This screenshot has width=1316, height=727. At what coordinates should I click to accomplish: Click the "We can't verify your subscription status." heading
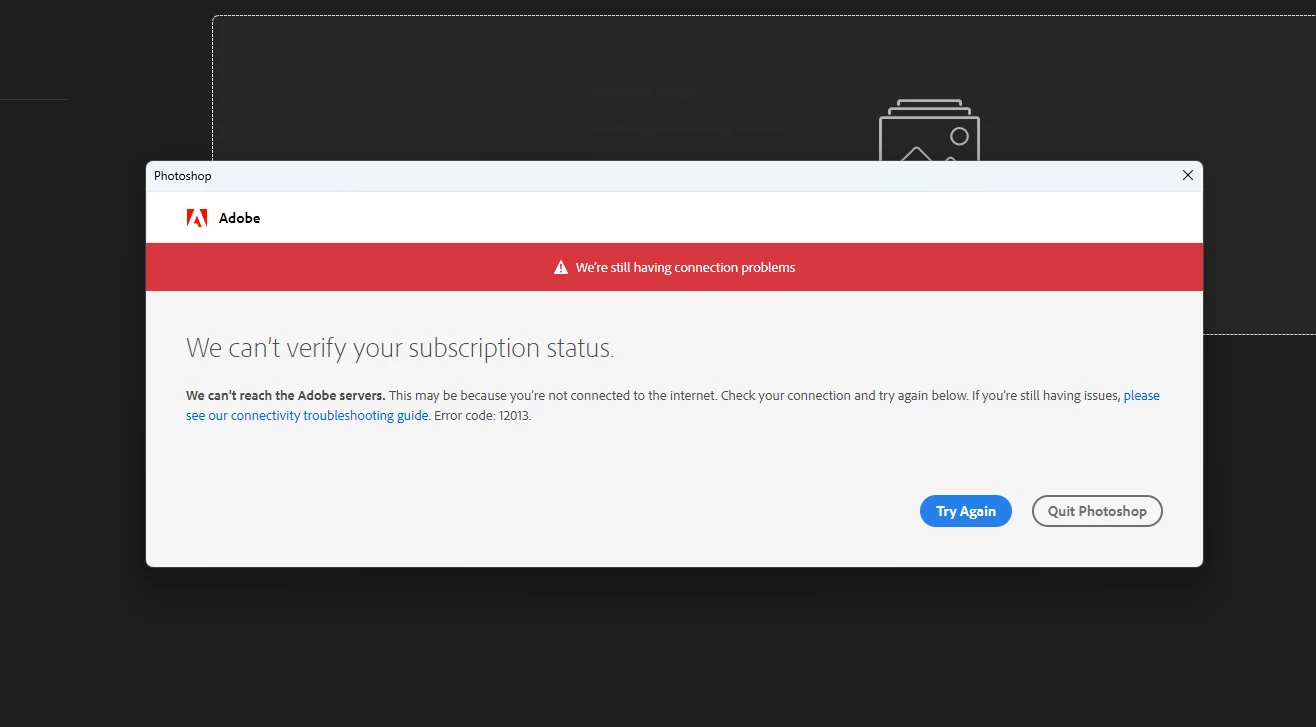[x=400, y=348]
